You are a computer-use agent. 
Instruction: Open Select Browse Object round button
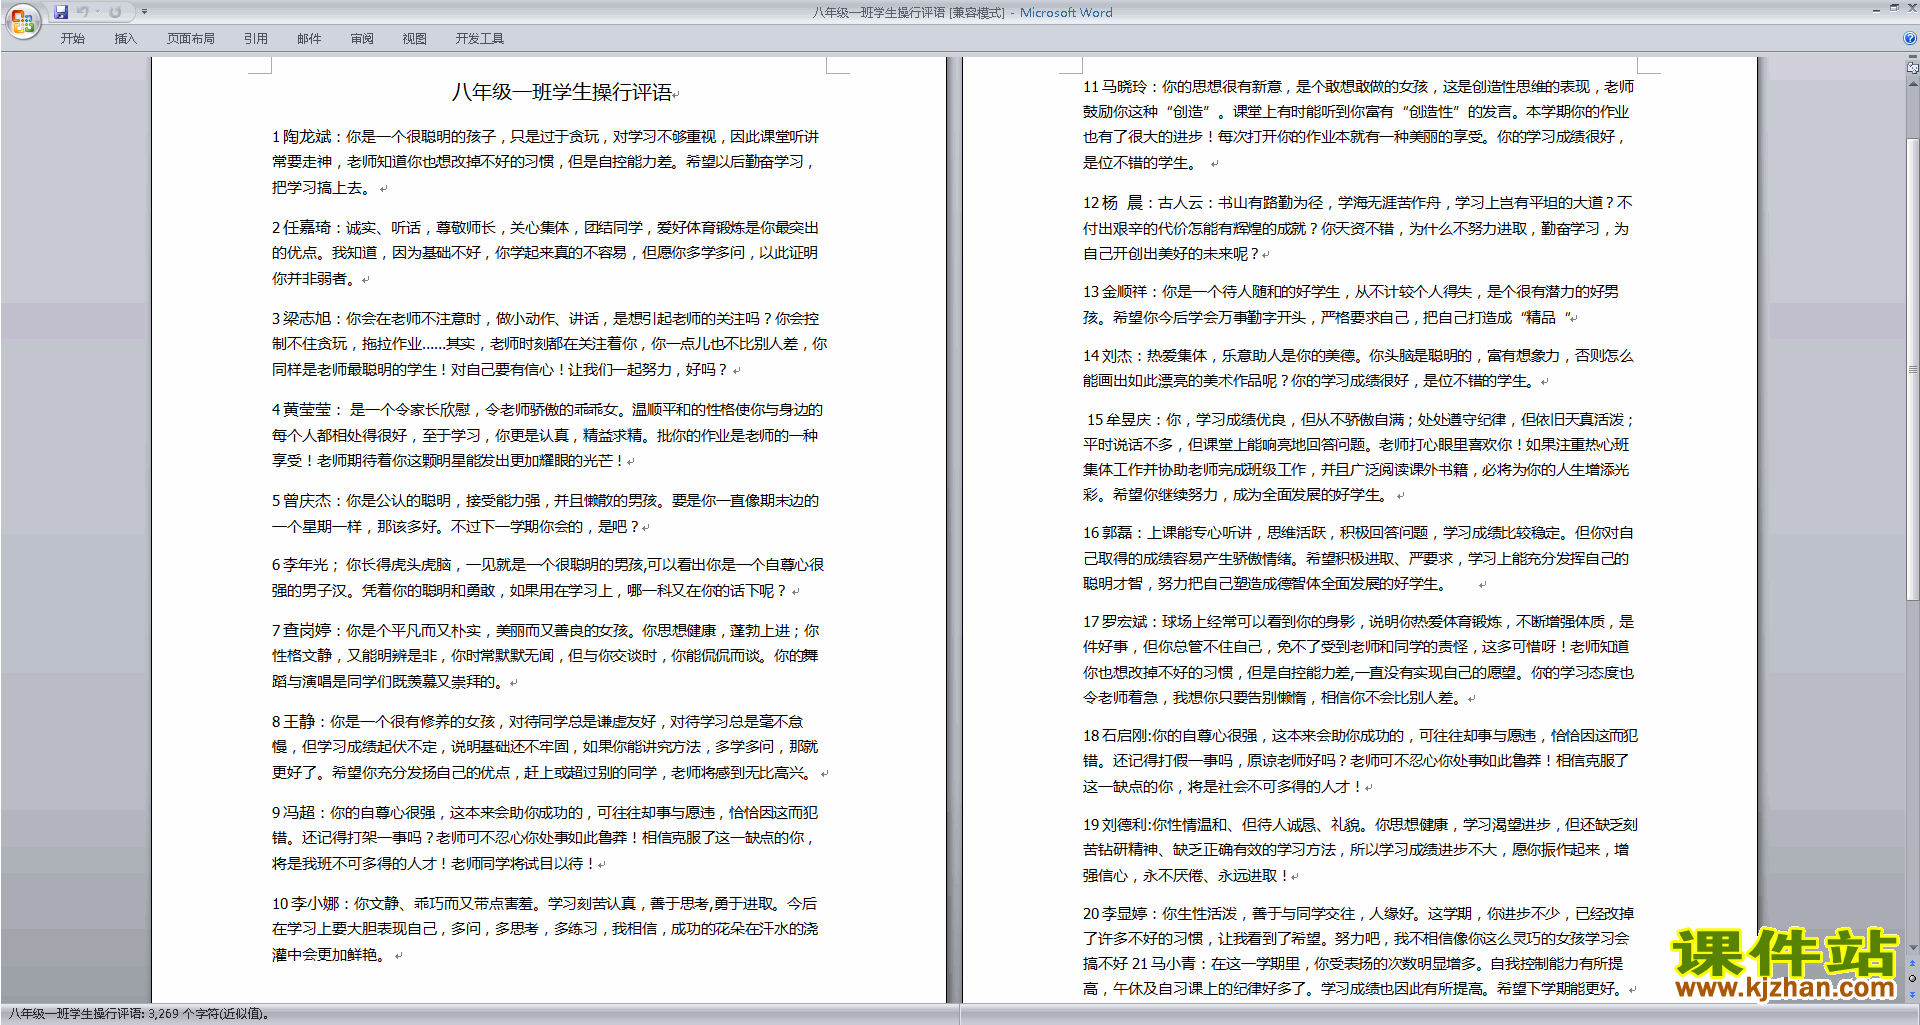tap(1913, 978)
